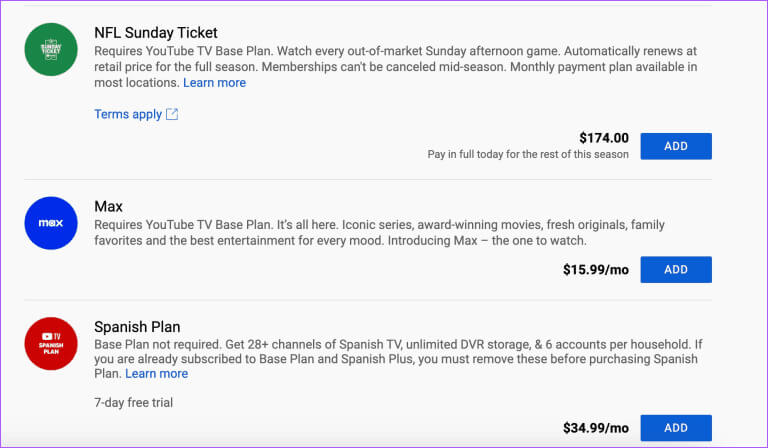This screenshot has height=448, width=768.
Task: Open external link icon next to Terms apply
Action: point(172,114)
